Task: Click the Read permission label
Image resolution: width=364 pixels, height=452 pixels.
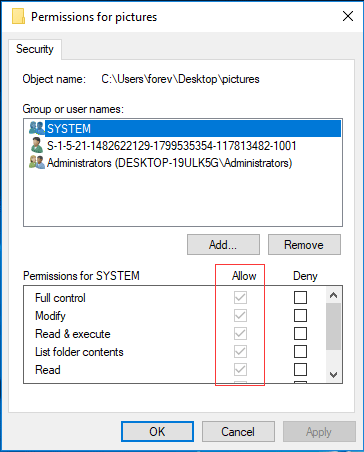Action: point(48,370)
